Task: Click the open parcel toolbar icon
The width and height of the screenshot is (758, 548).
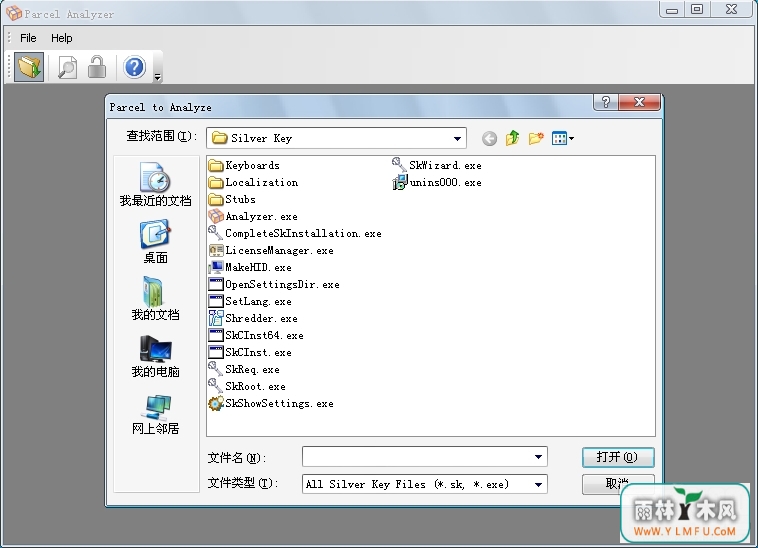Action: coord(29,67)
